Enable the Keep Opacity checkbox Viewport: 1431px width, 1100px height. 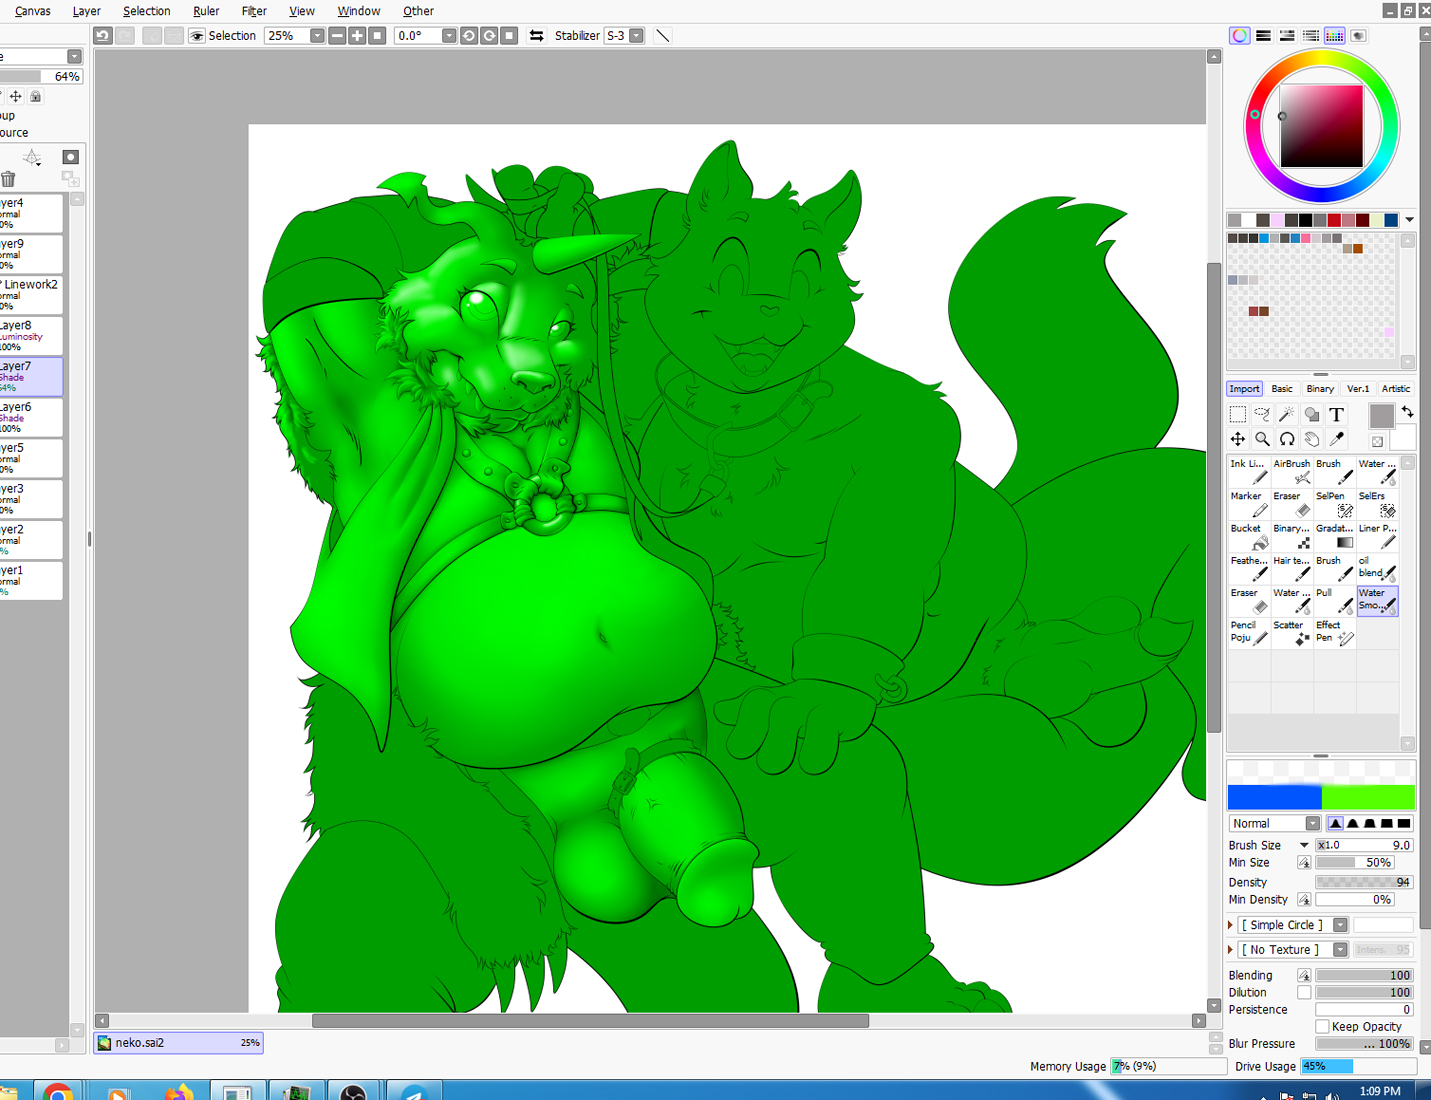click(x=1322, y=1027)
